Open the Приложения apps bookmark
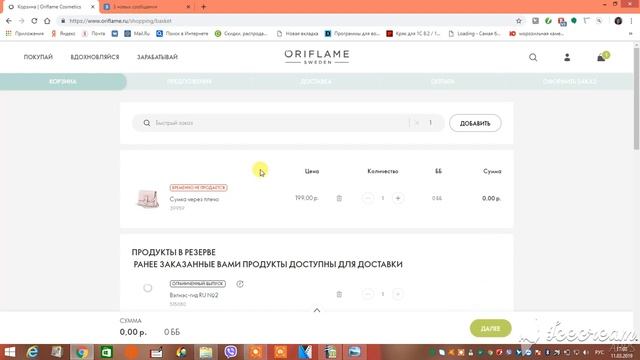Viewport: 640px width, 360px height. tap(25, 33)
